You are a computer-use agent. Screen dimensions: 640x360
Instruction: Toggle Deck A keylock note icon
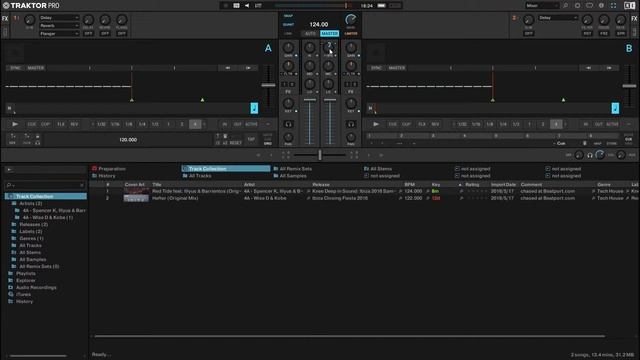point(254,108)
